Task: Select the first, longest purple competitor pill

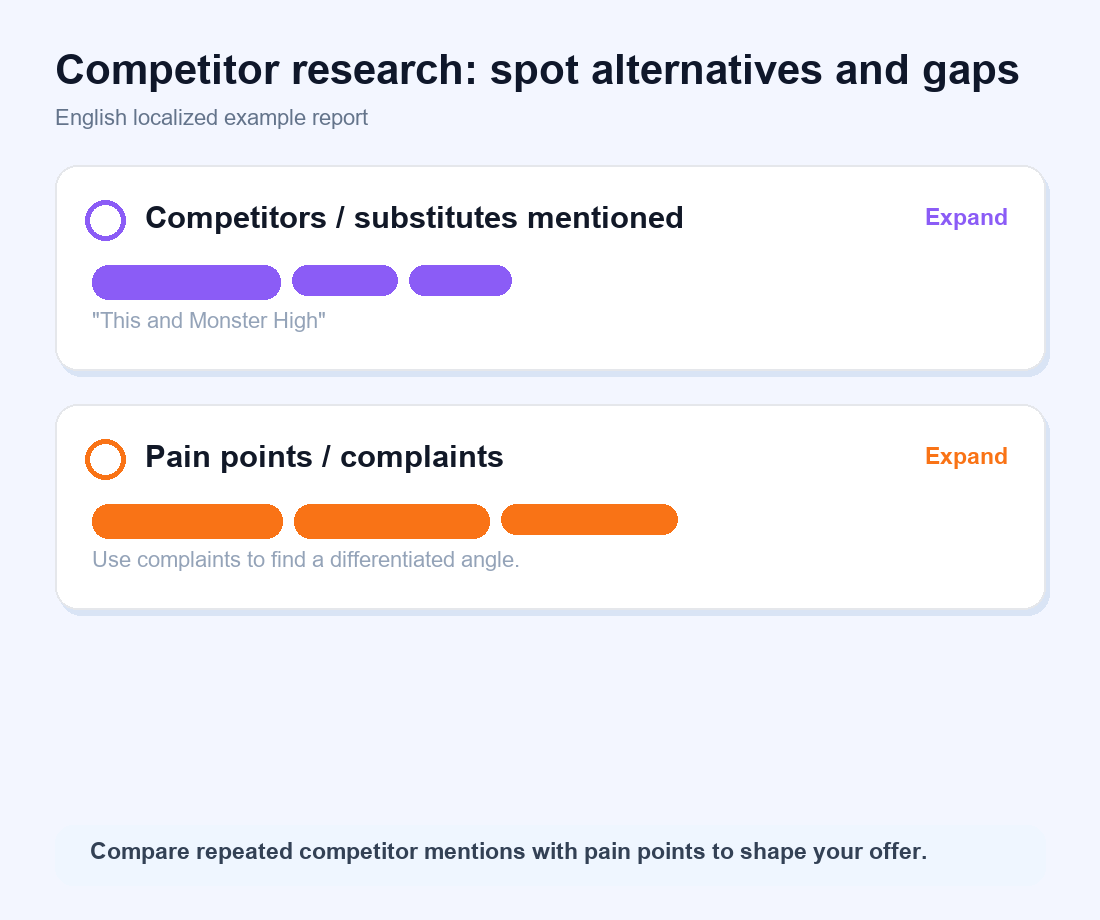Action: coord(187,282)
